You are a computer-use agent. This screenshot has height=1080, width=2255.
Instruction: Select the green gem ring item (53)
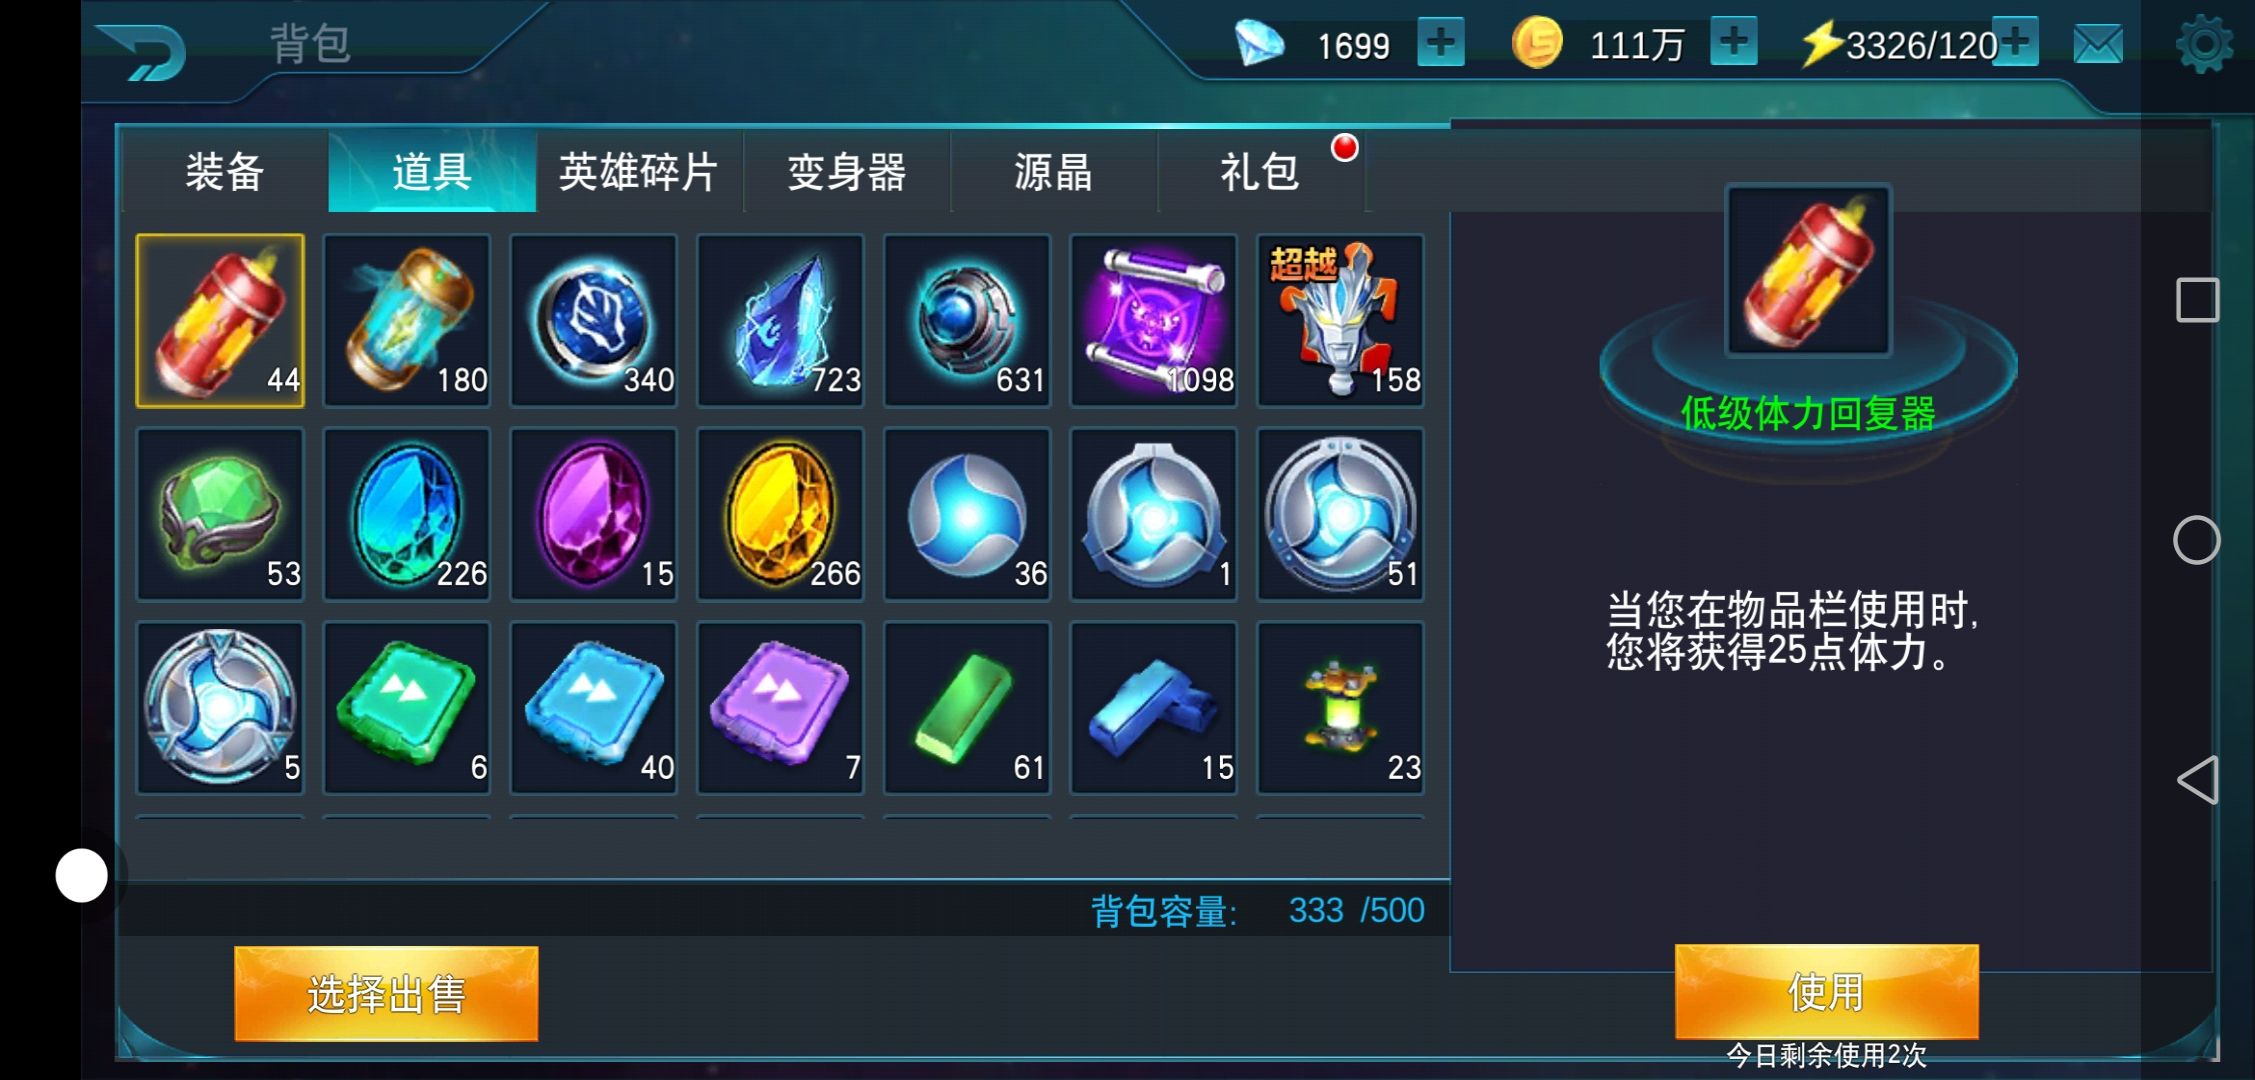(x=220, y=514)
